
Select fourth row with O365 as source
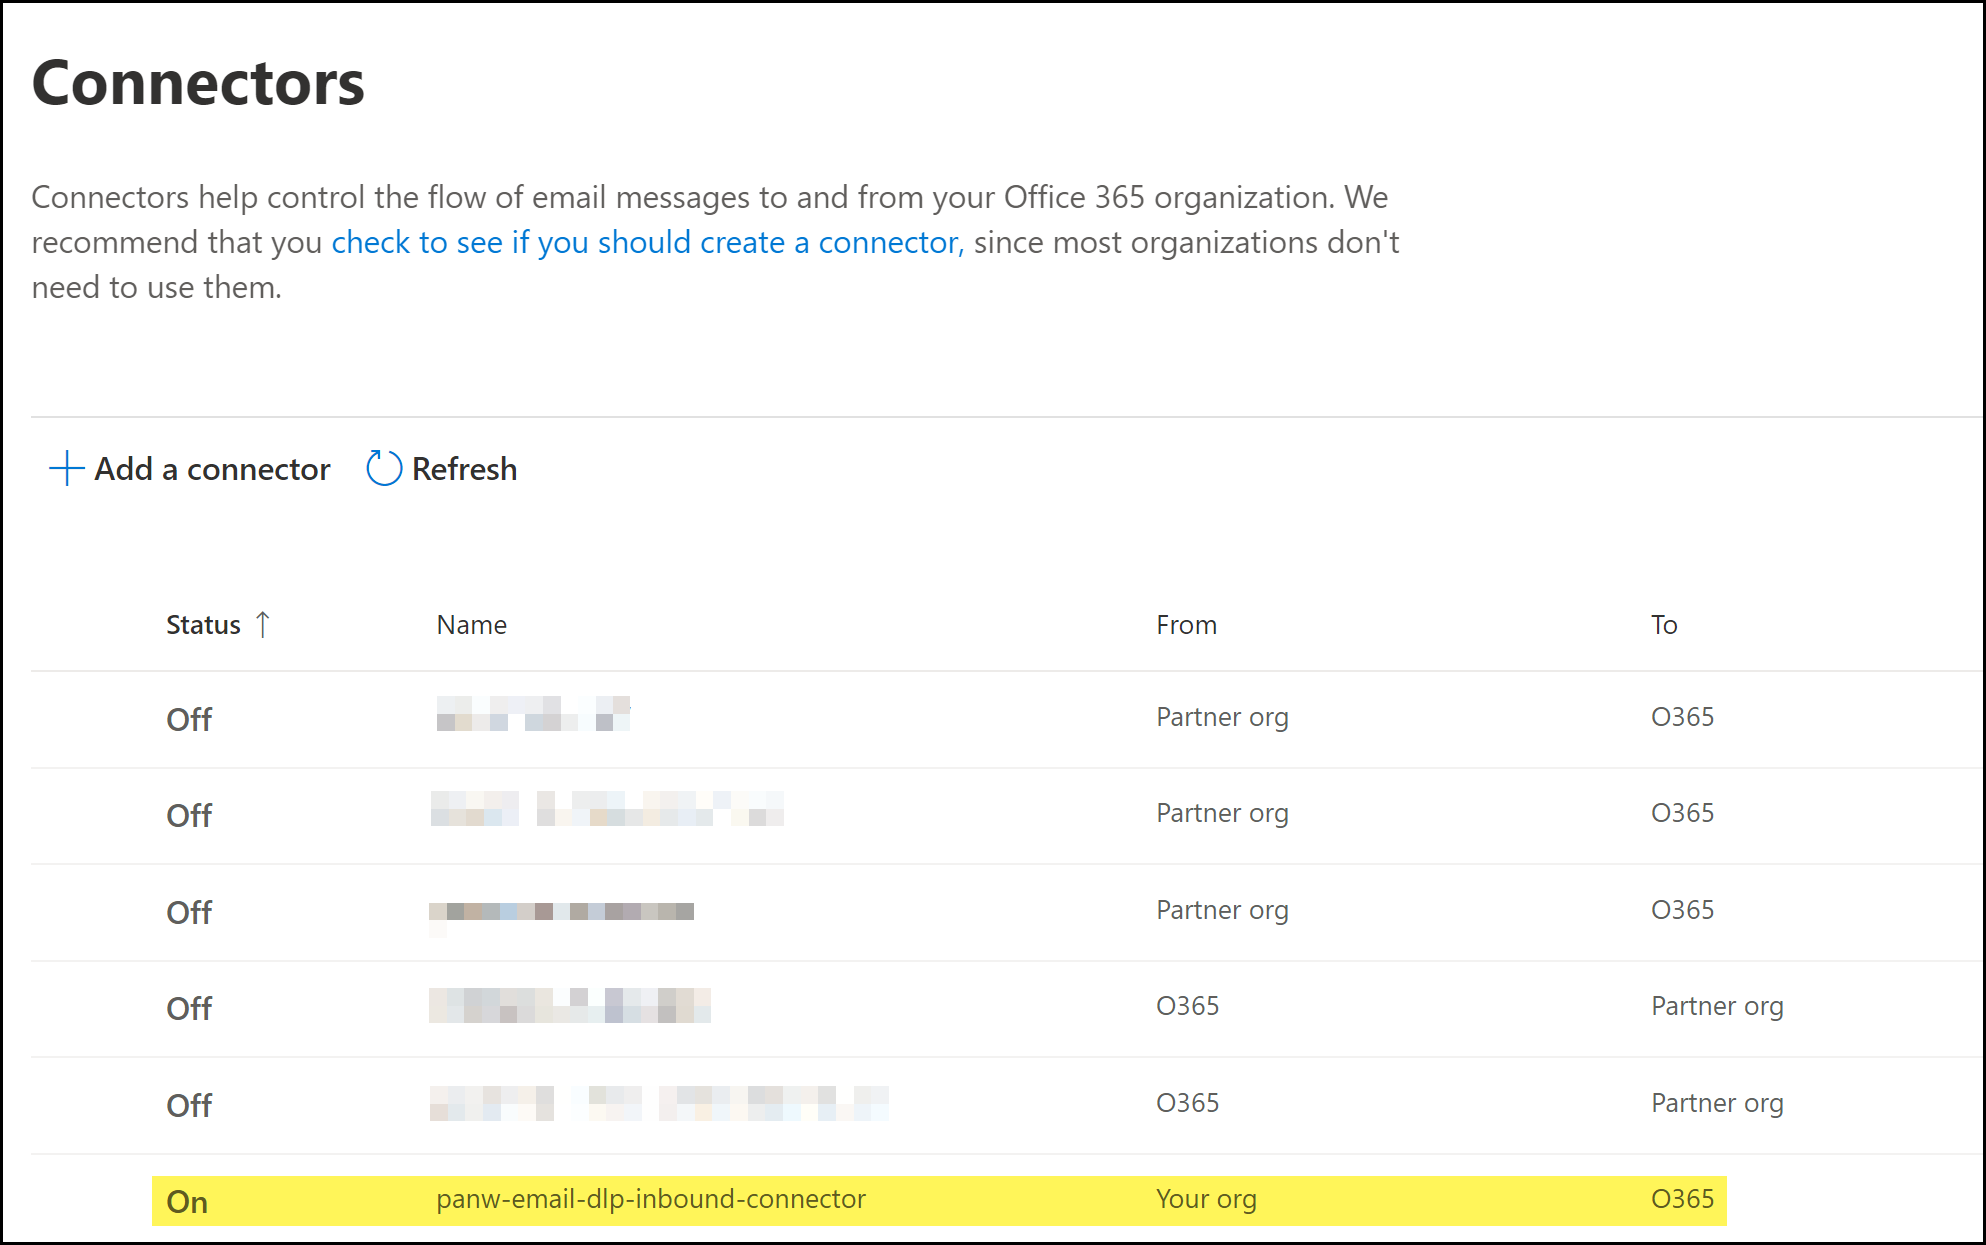[1187, 1006]
